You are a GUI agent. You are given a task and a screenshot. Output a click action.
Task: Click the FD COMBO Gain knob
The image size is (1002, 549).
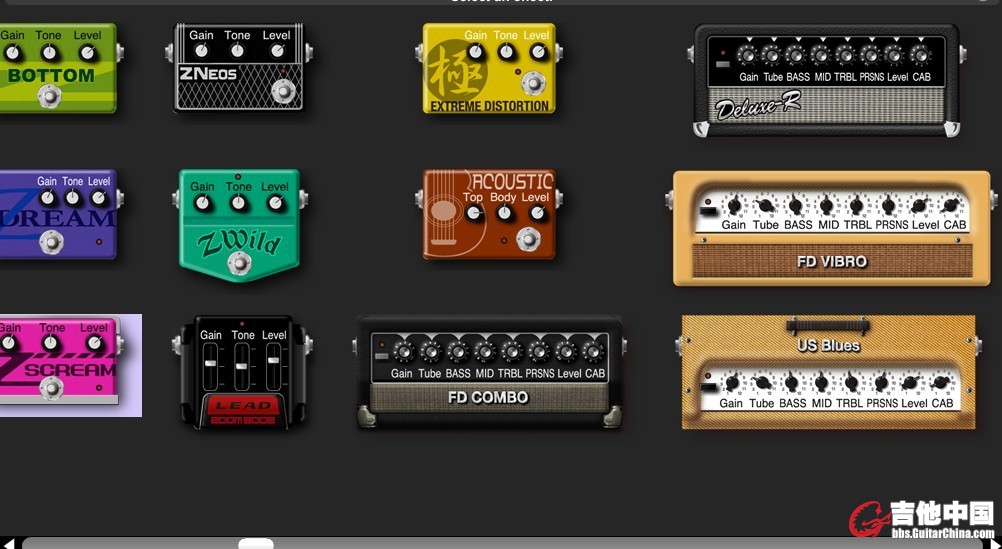click(x=403, y=351)
